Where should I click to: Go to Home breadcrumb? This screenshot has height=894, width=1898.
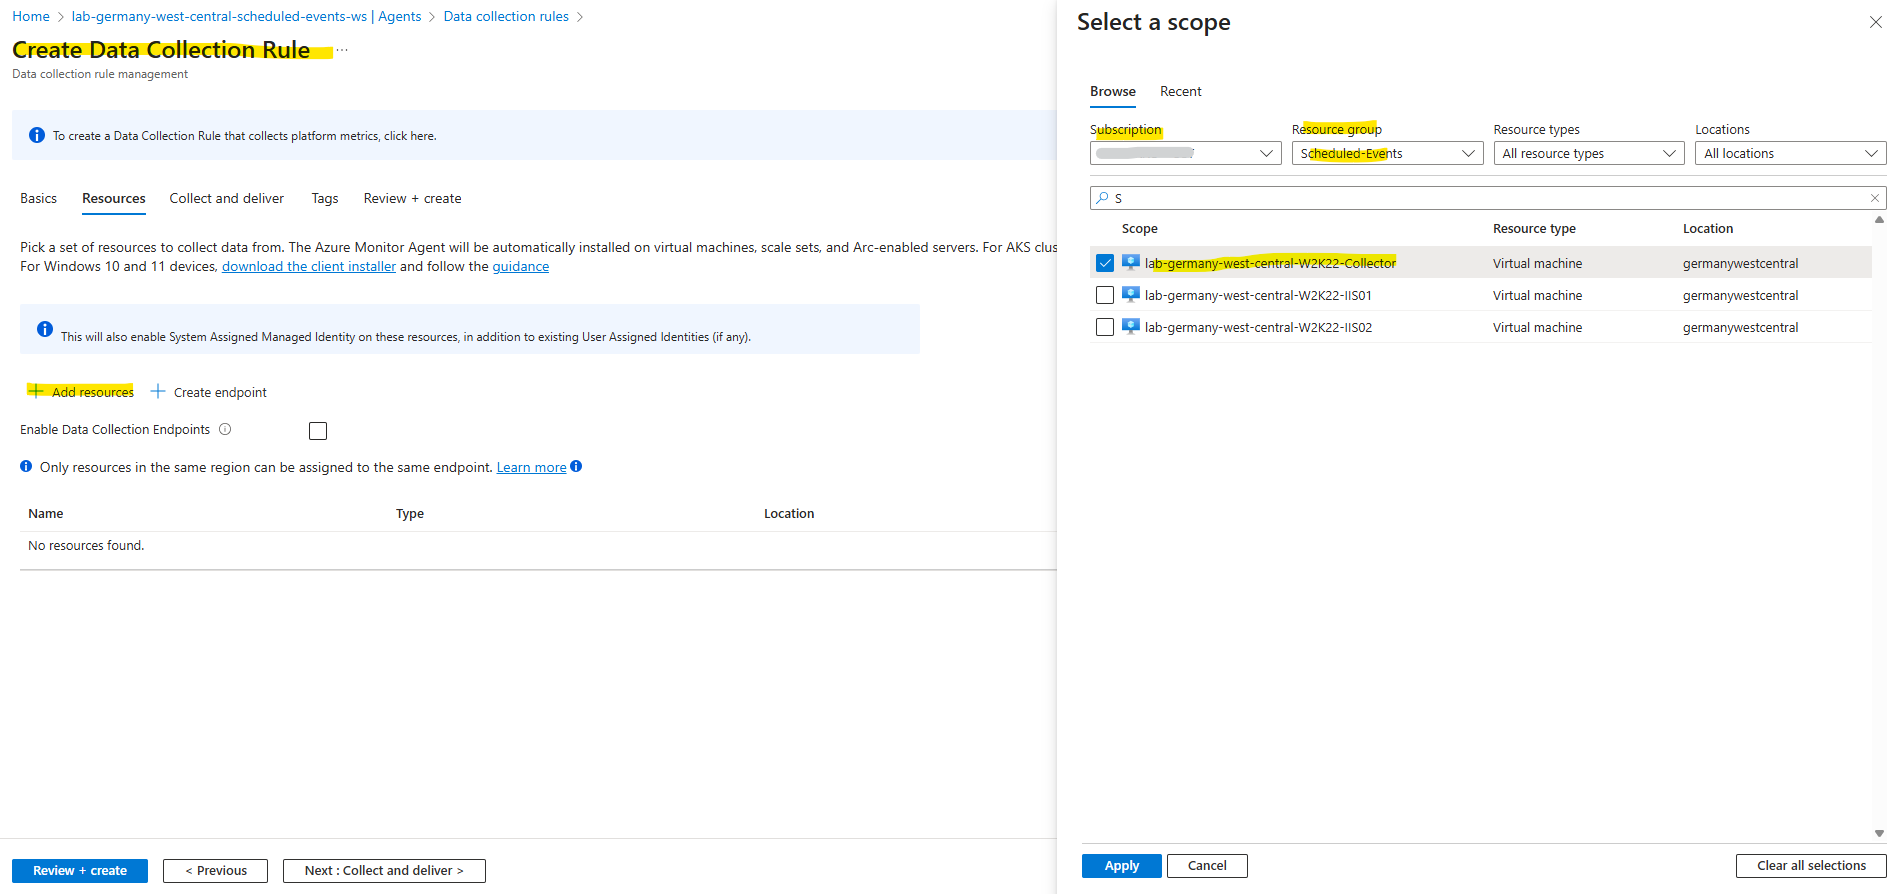click(x=31, y=16)
